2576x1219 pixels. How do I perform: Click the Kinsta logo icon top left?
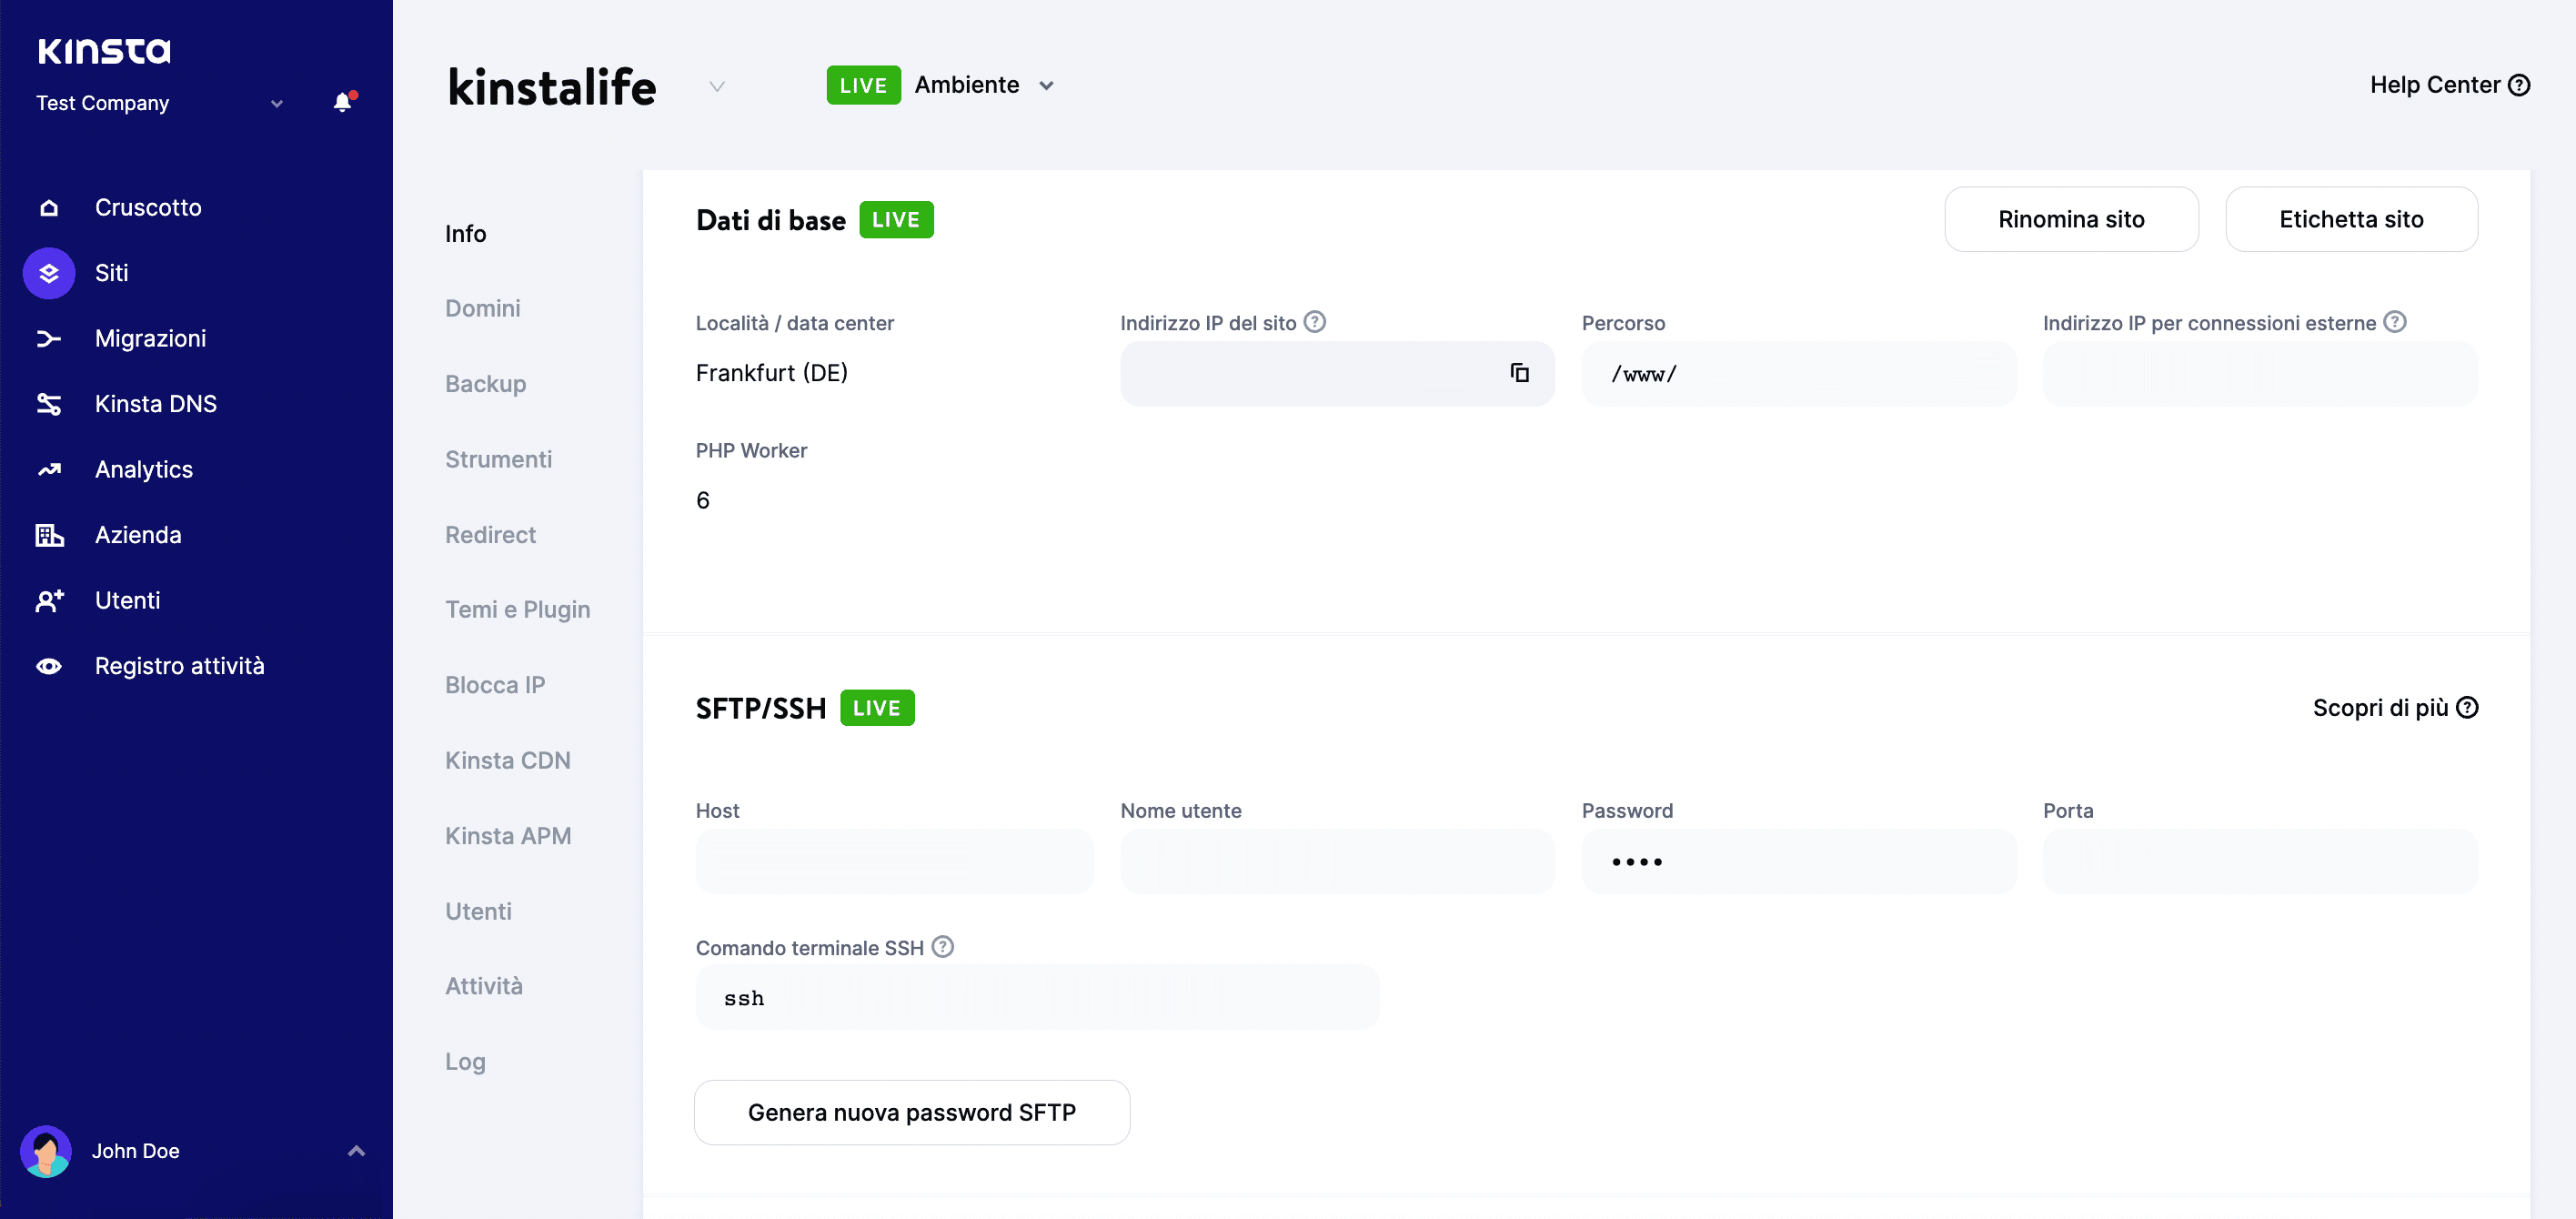click(x=104, y=47)
